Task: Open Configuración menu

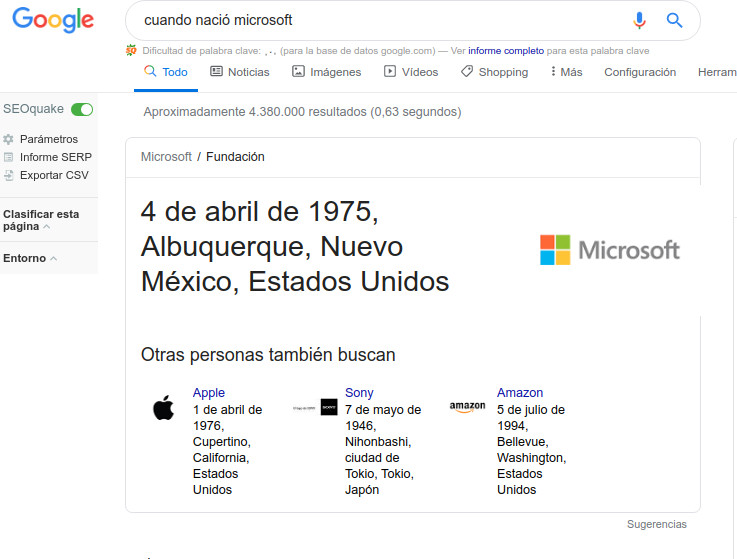Action: [x=640, y=72]
